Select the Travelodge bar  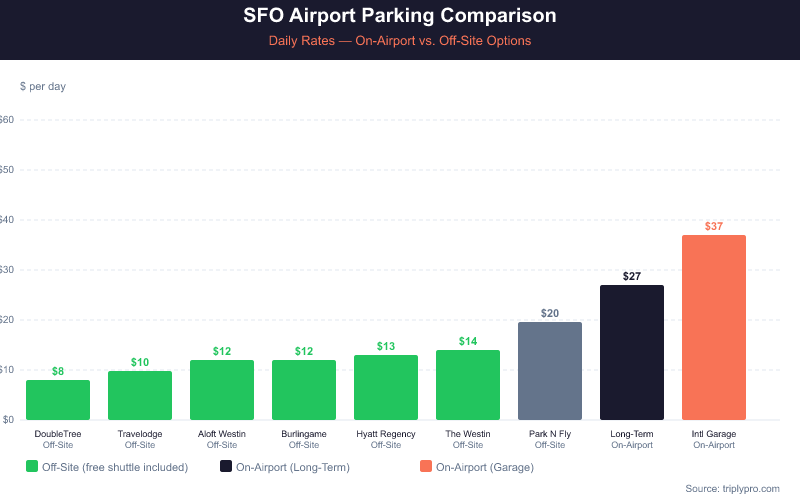140,395
